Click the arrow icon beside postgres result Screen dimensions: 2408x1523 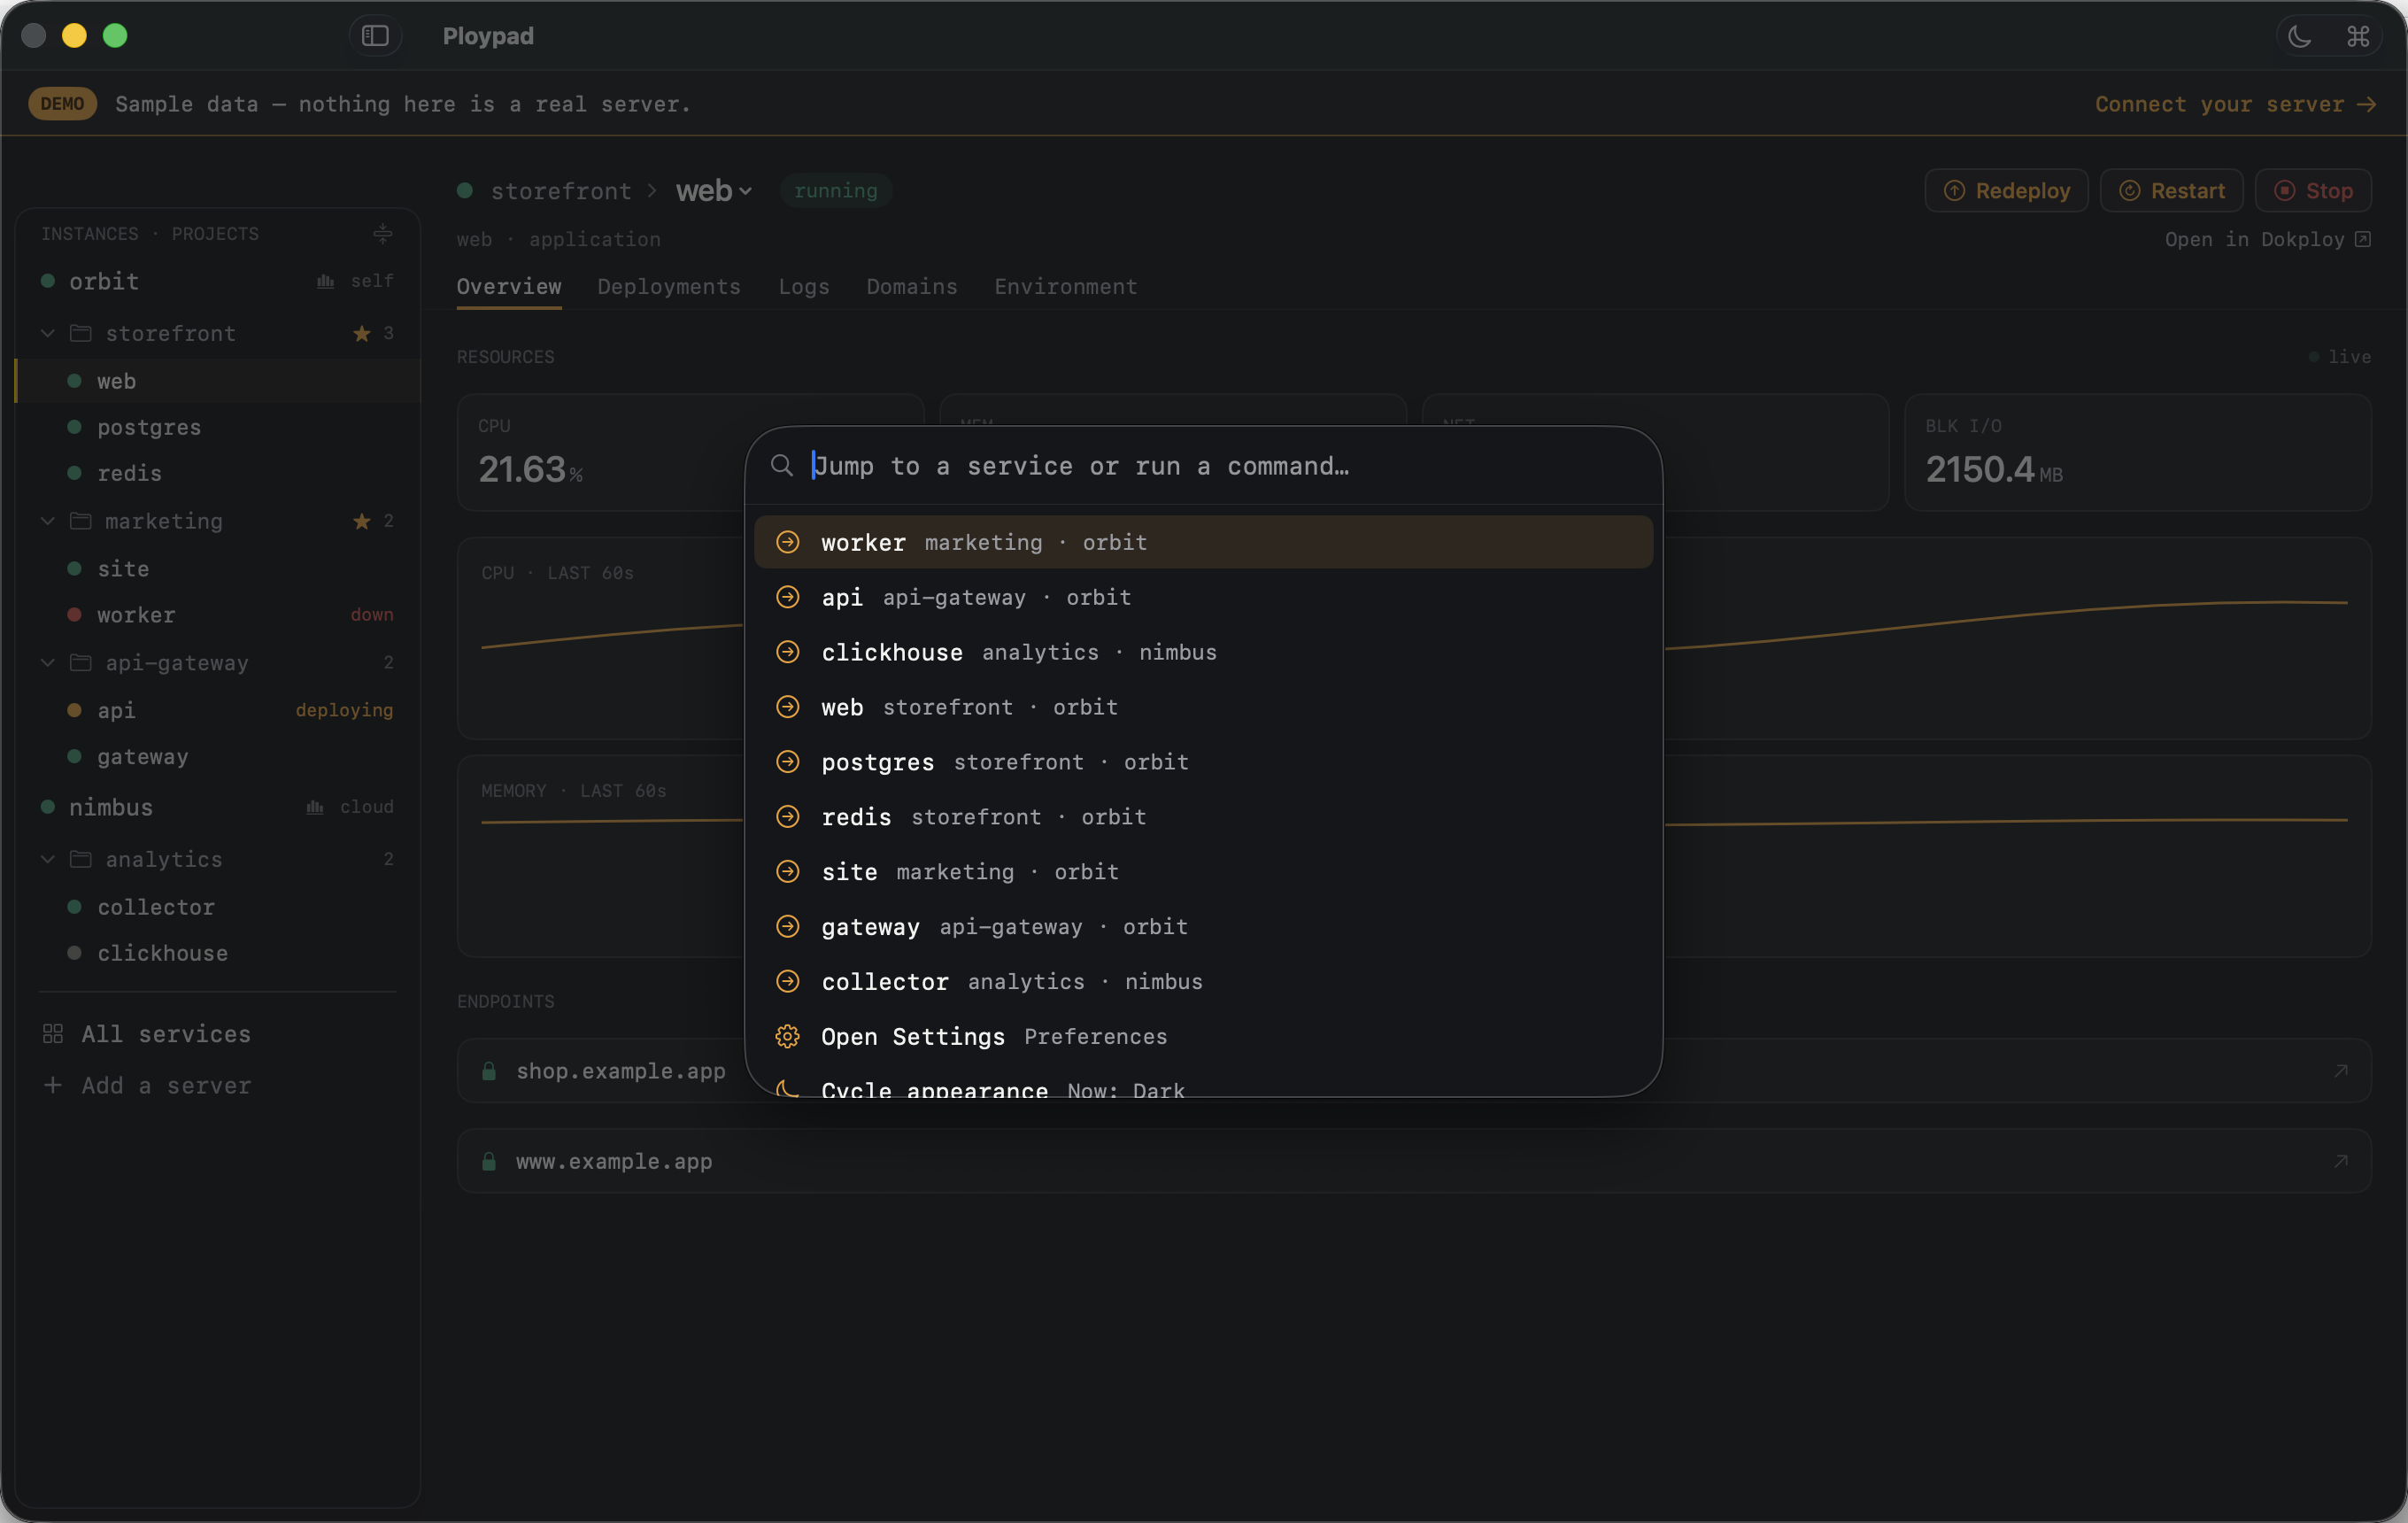(788, 762)
